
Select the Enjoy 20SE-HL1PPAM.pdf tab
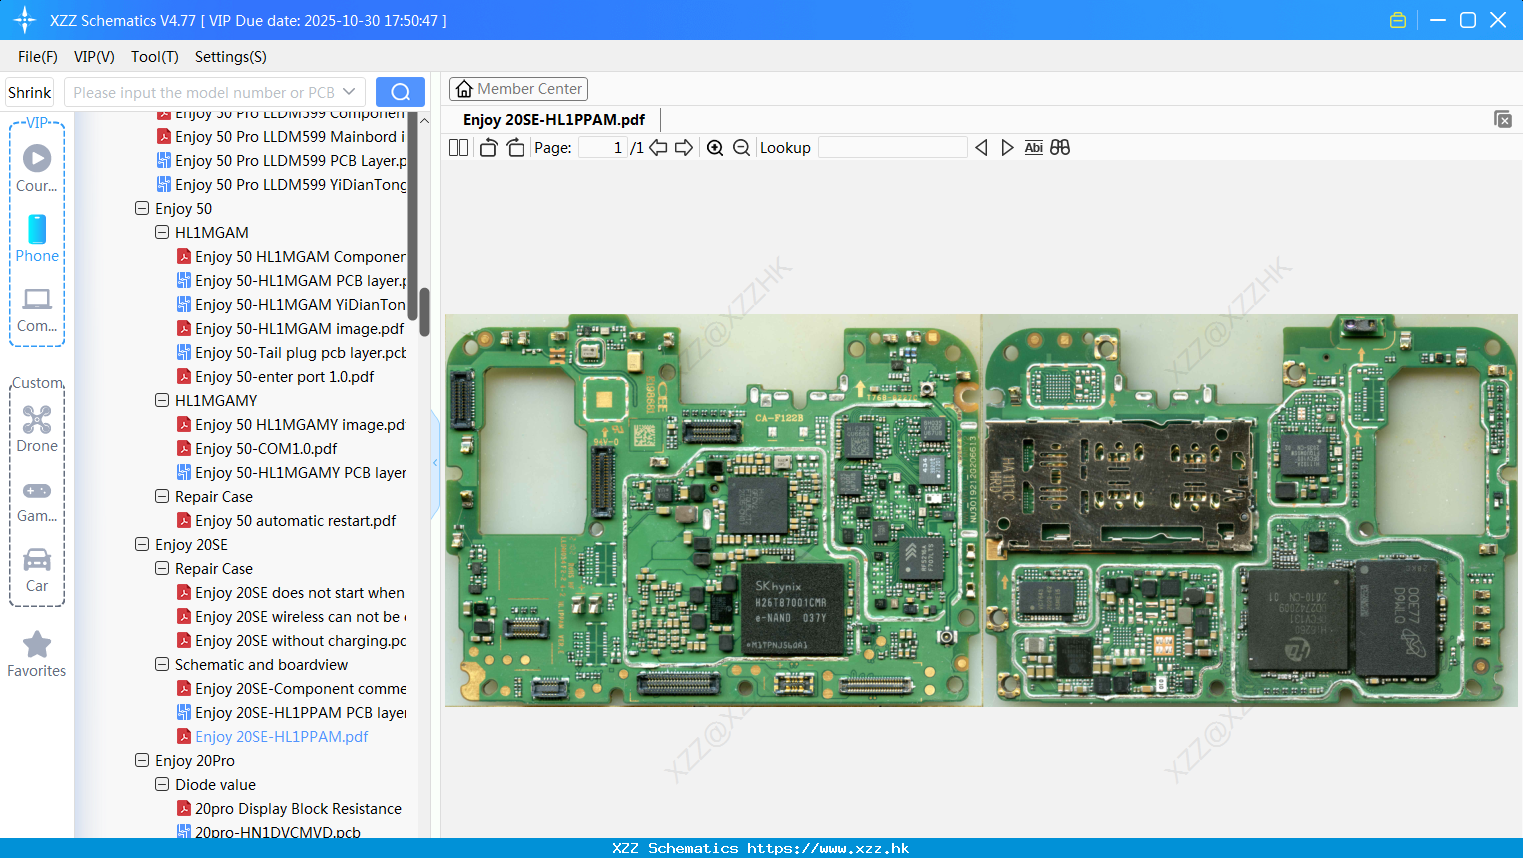point(554,120)
